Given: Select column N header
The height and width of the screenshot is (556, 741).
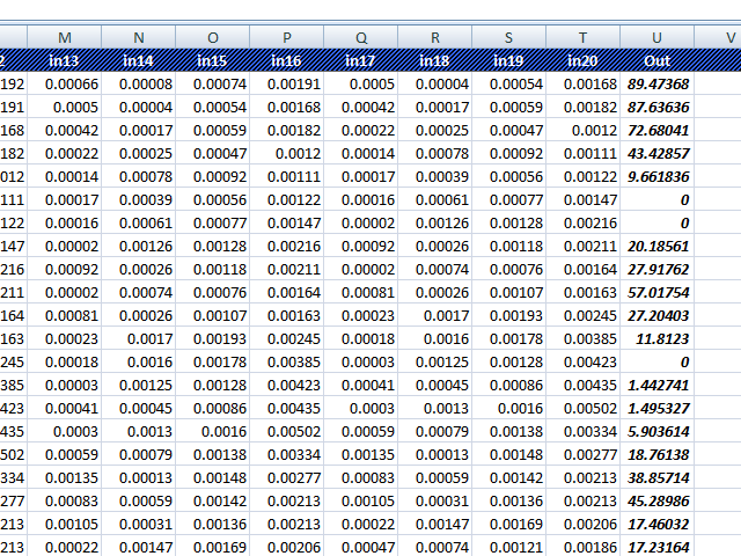Looking at the screenshot, I should click(138, 37).
